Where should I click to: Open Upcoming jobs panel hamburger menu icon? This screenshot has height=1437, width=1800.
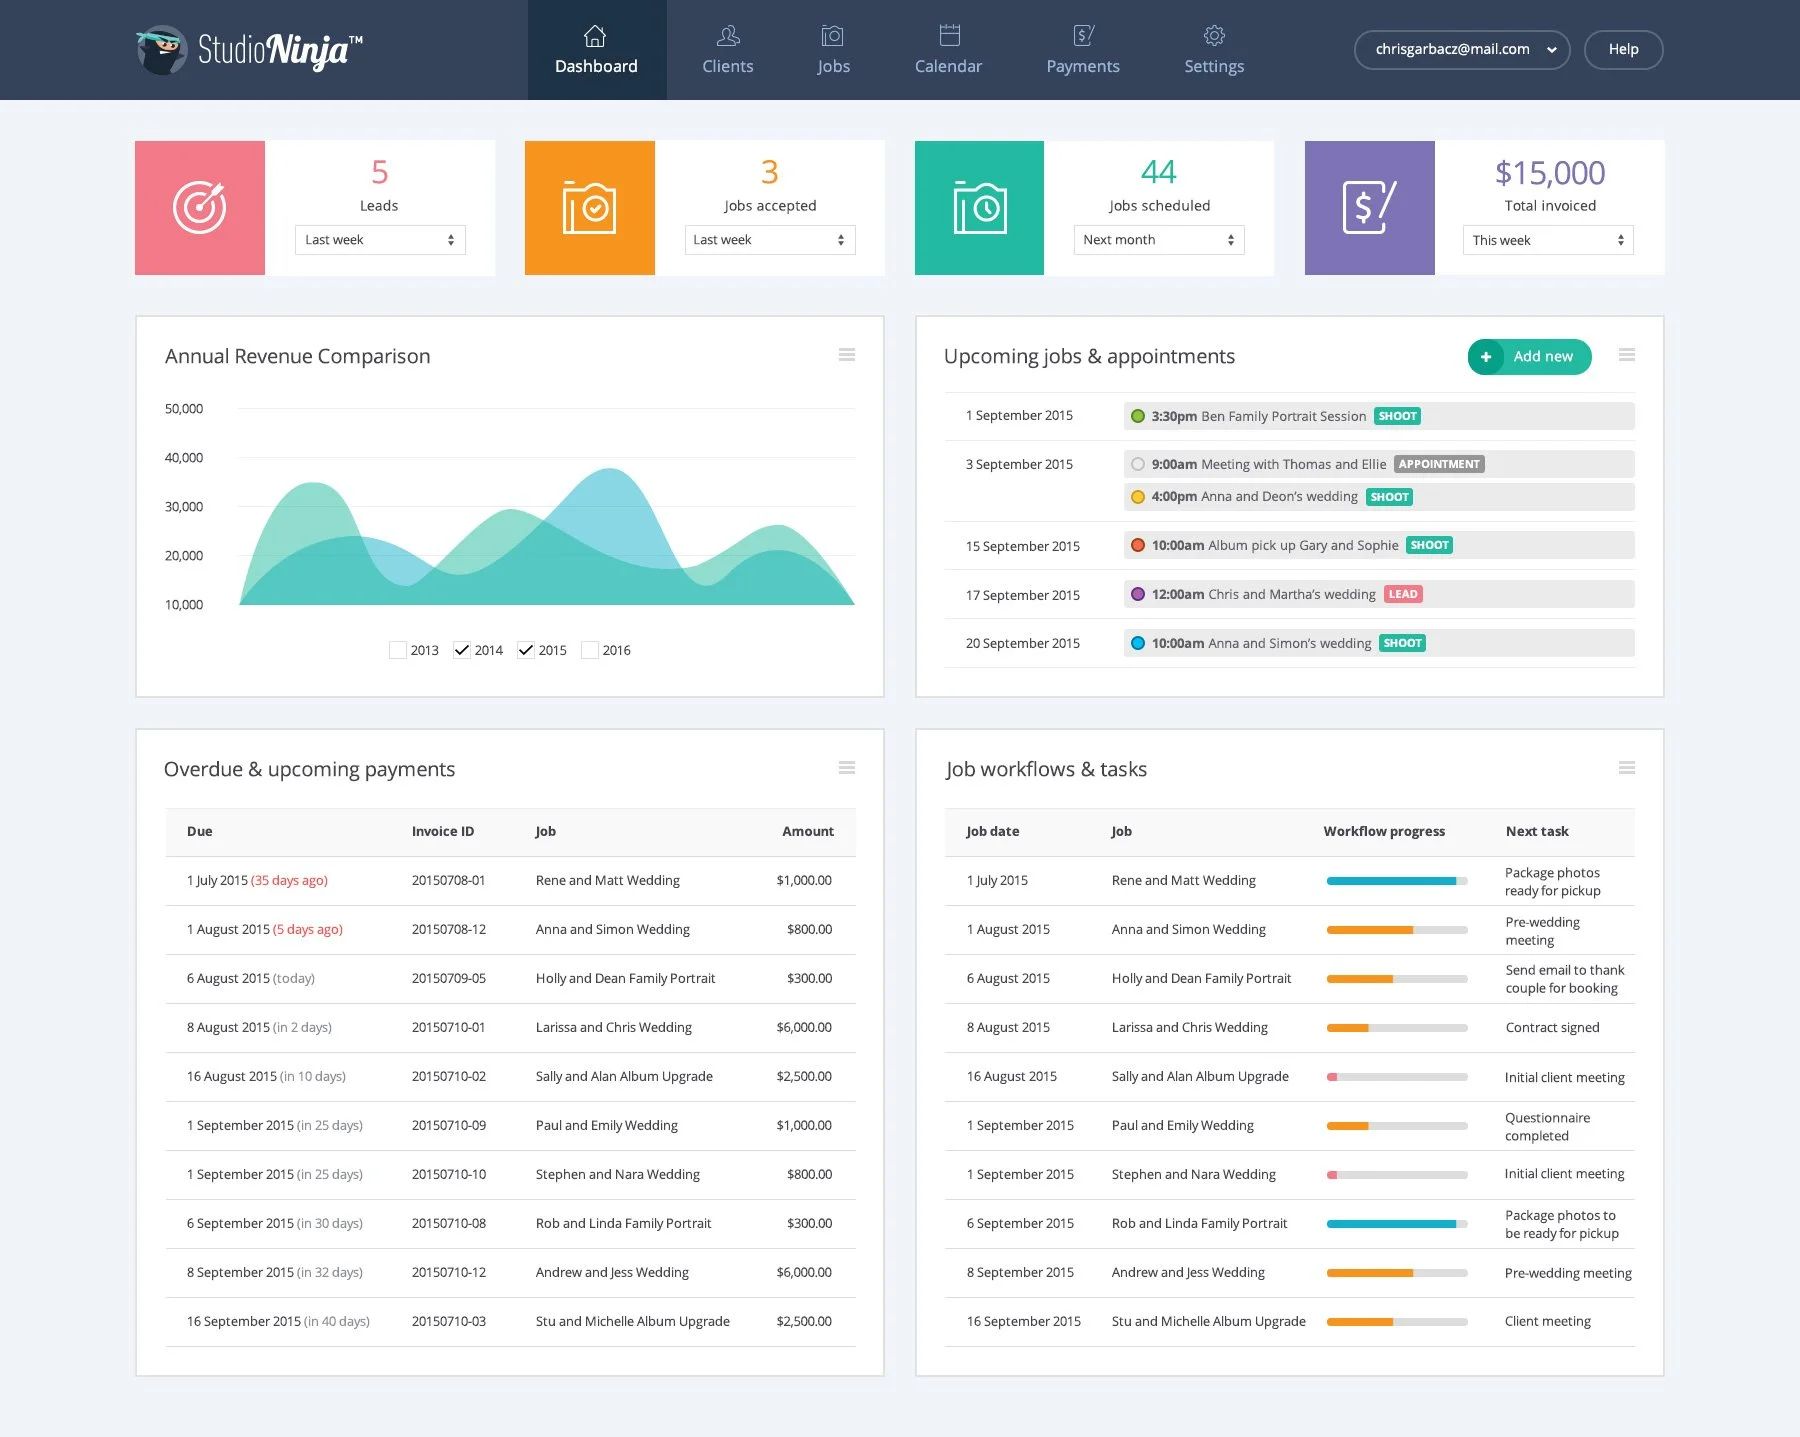1627,355
